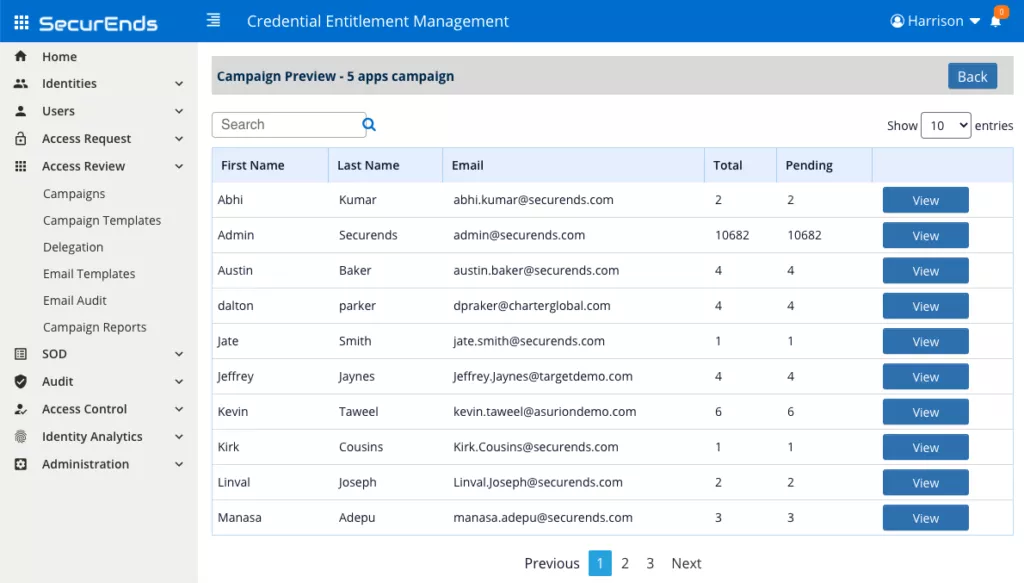This screenshot has height=583, width=1024.
Task: Toggle sidebar with the hamburger menu icon
Action: (214, 20)
